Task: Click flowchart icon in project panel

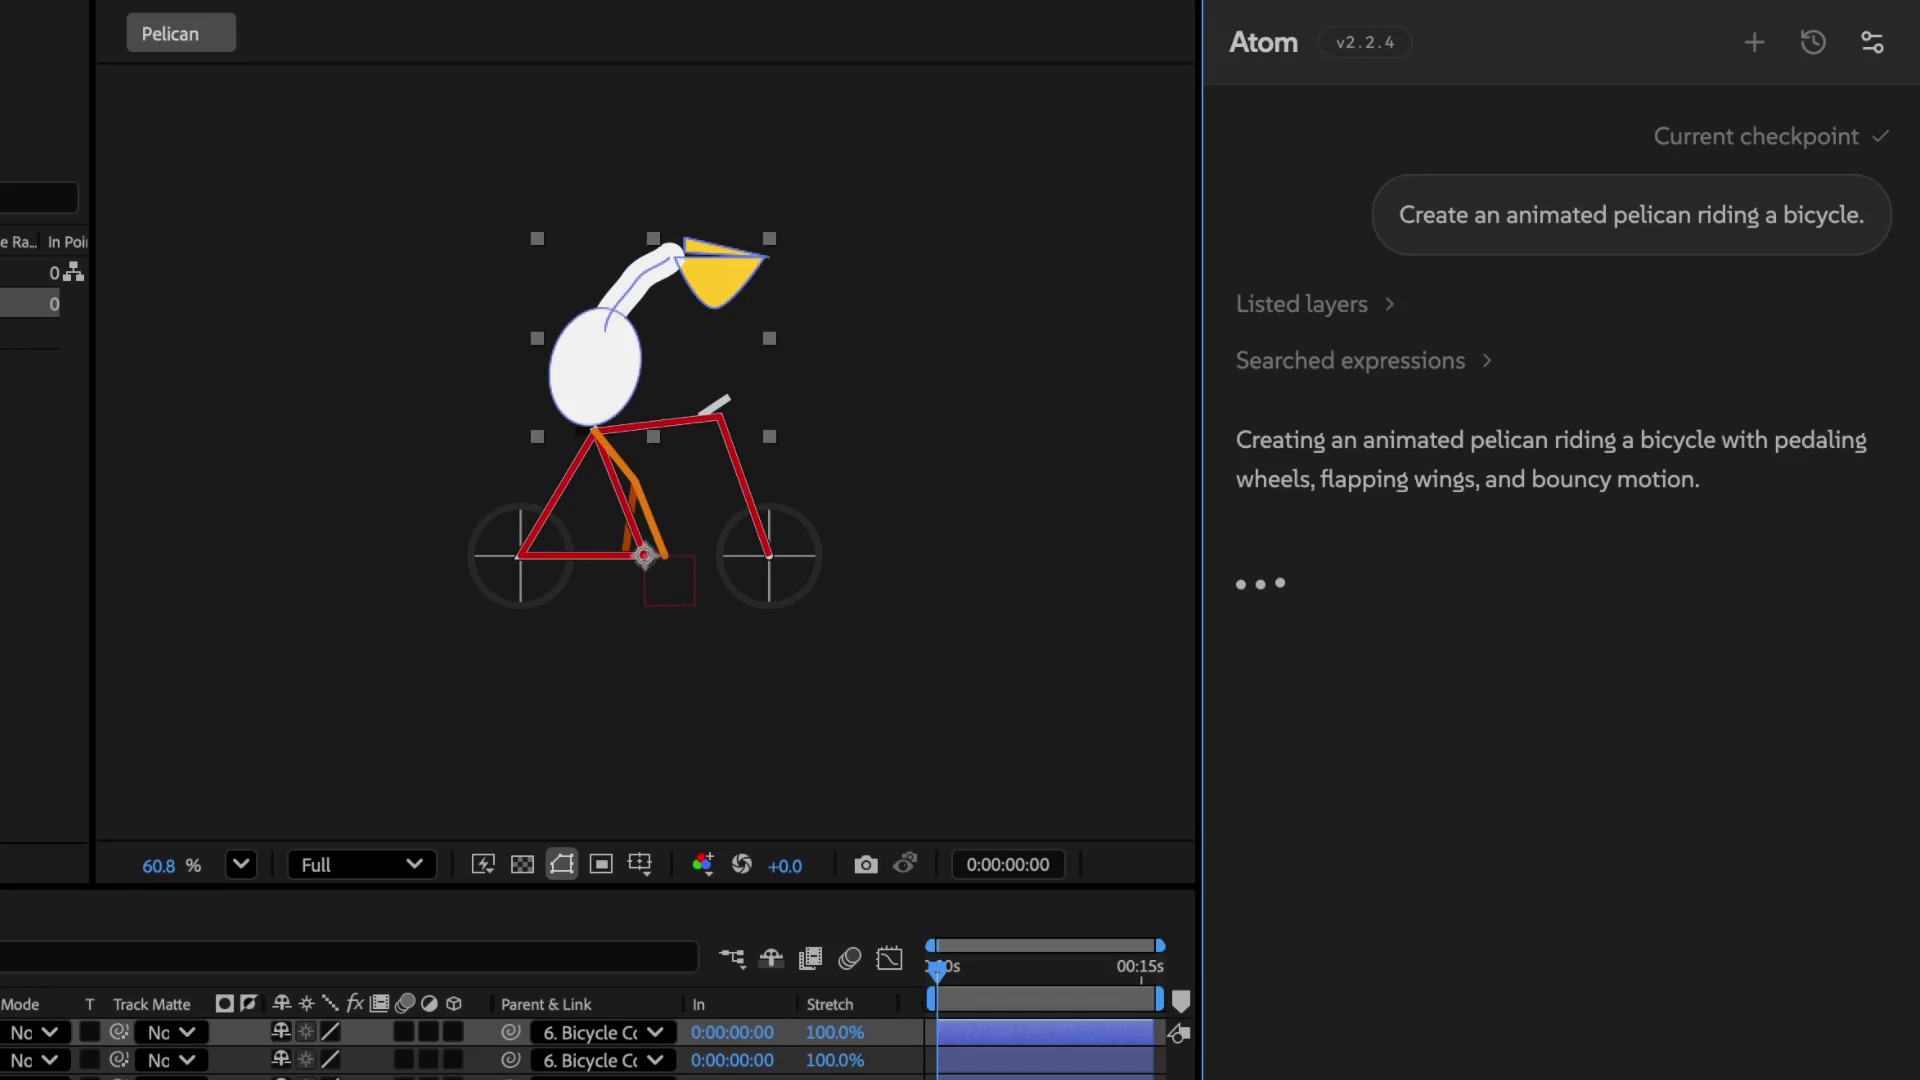Action: point(74,272)
